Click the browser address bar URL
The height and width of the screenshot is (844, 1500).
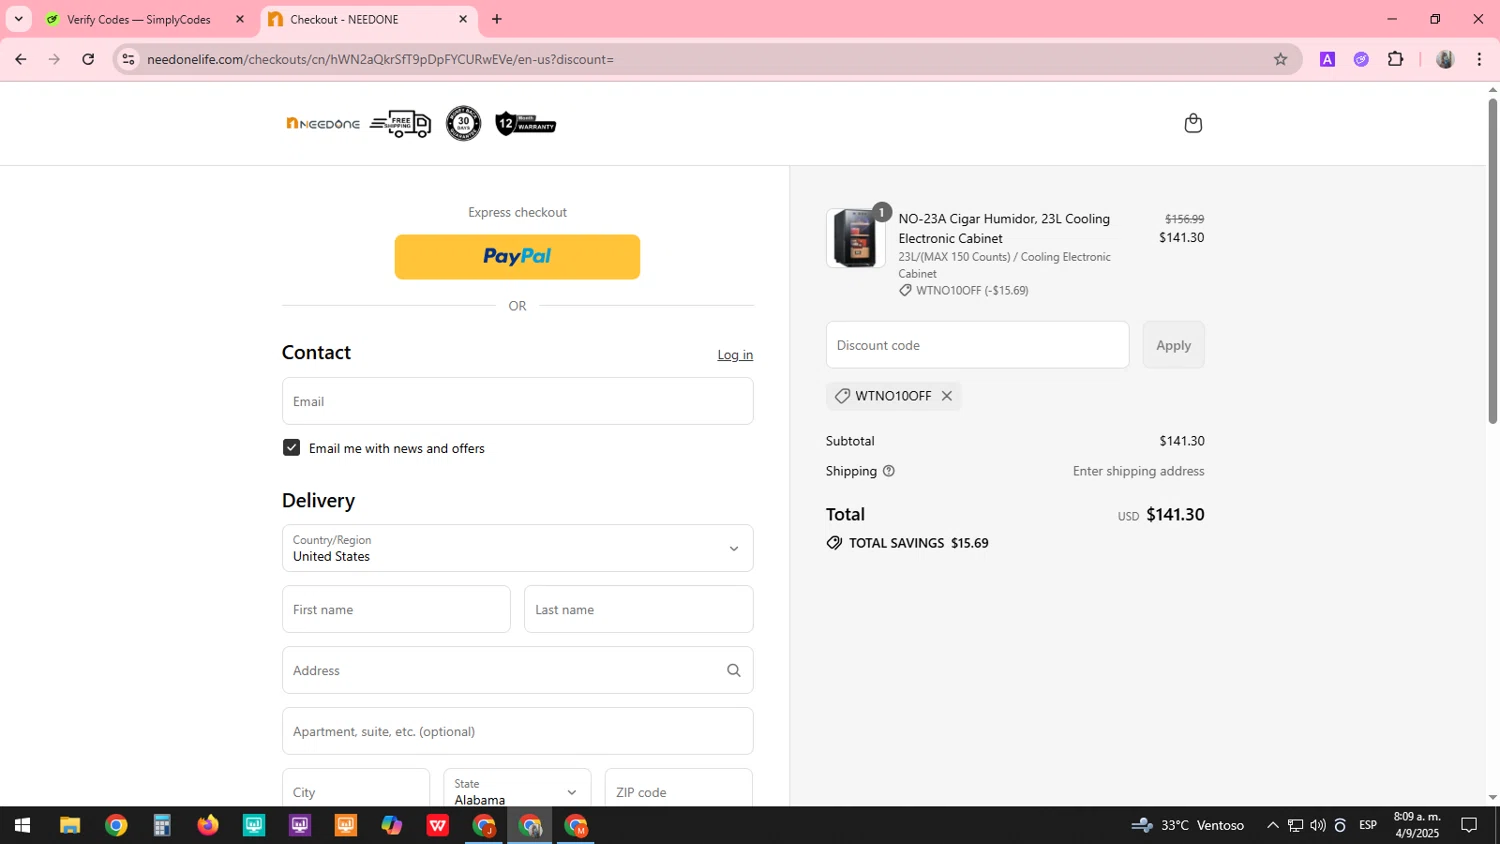(380, 59)
